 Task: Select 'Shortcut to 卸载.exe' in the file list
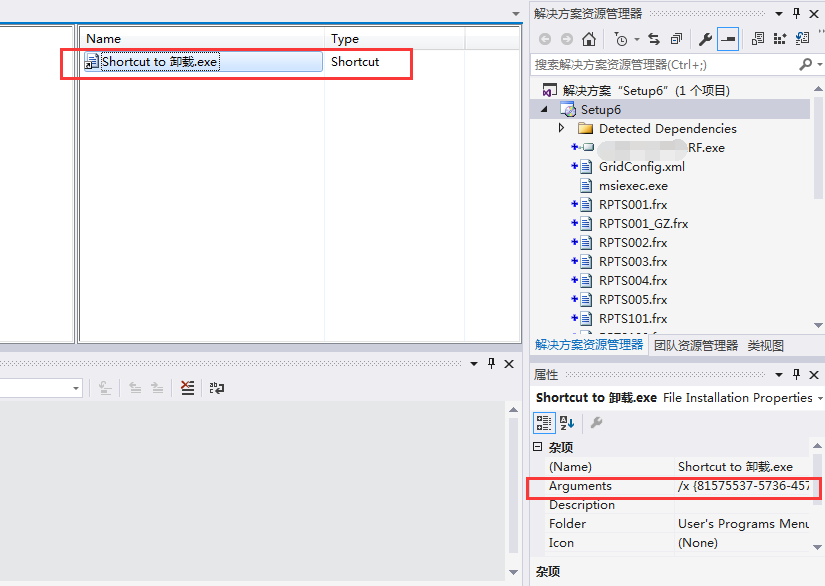[159, 62]
